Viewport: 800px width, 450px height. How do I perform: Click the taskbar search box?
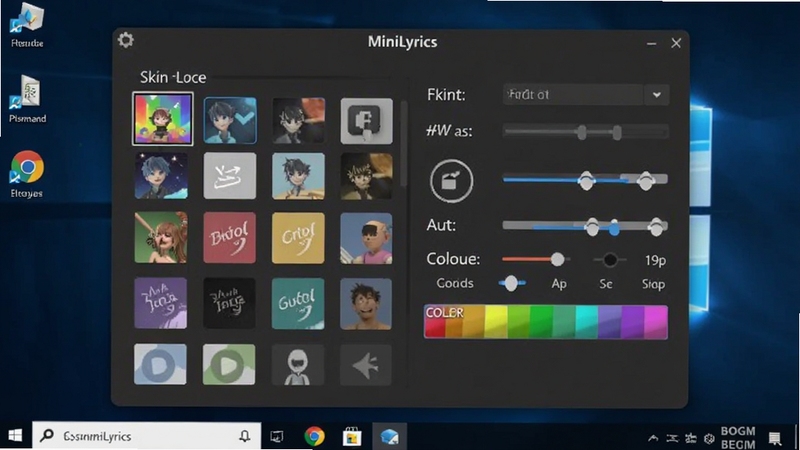pos(147,436)
